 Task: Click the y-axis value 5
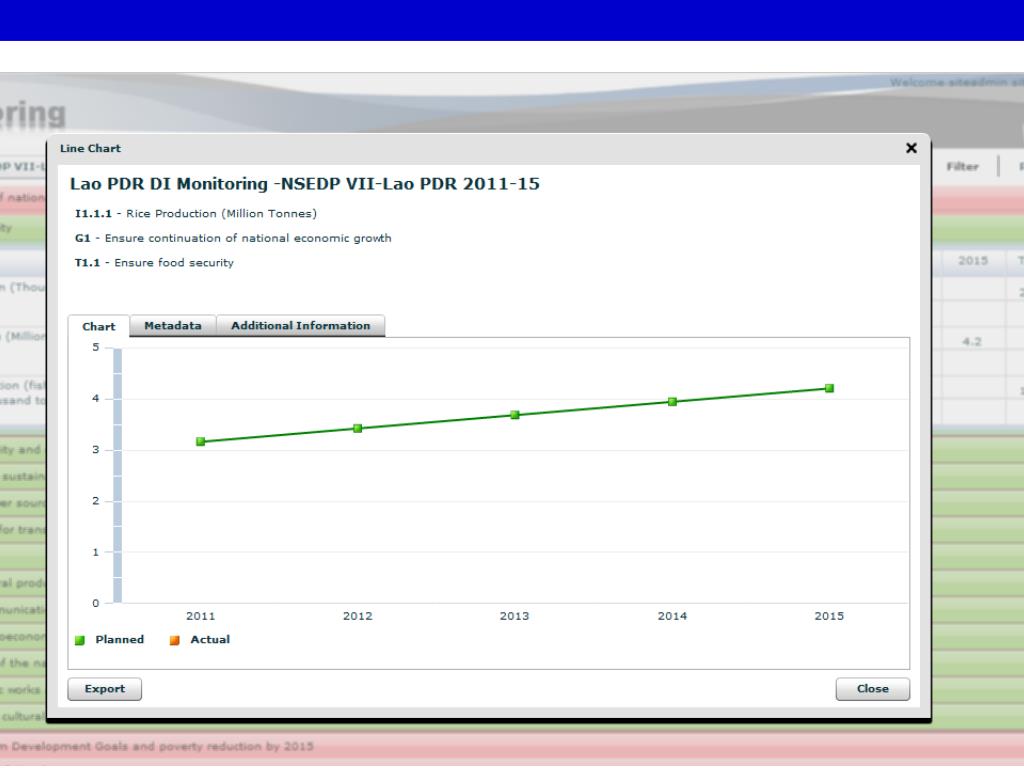point(96,347)
